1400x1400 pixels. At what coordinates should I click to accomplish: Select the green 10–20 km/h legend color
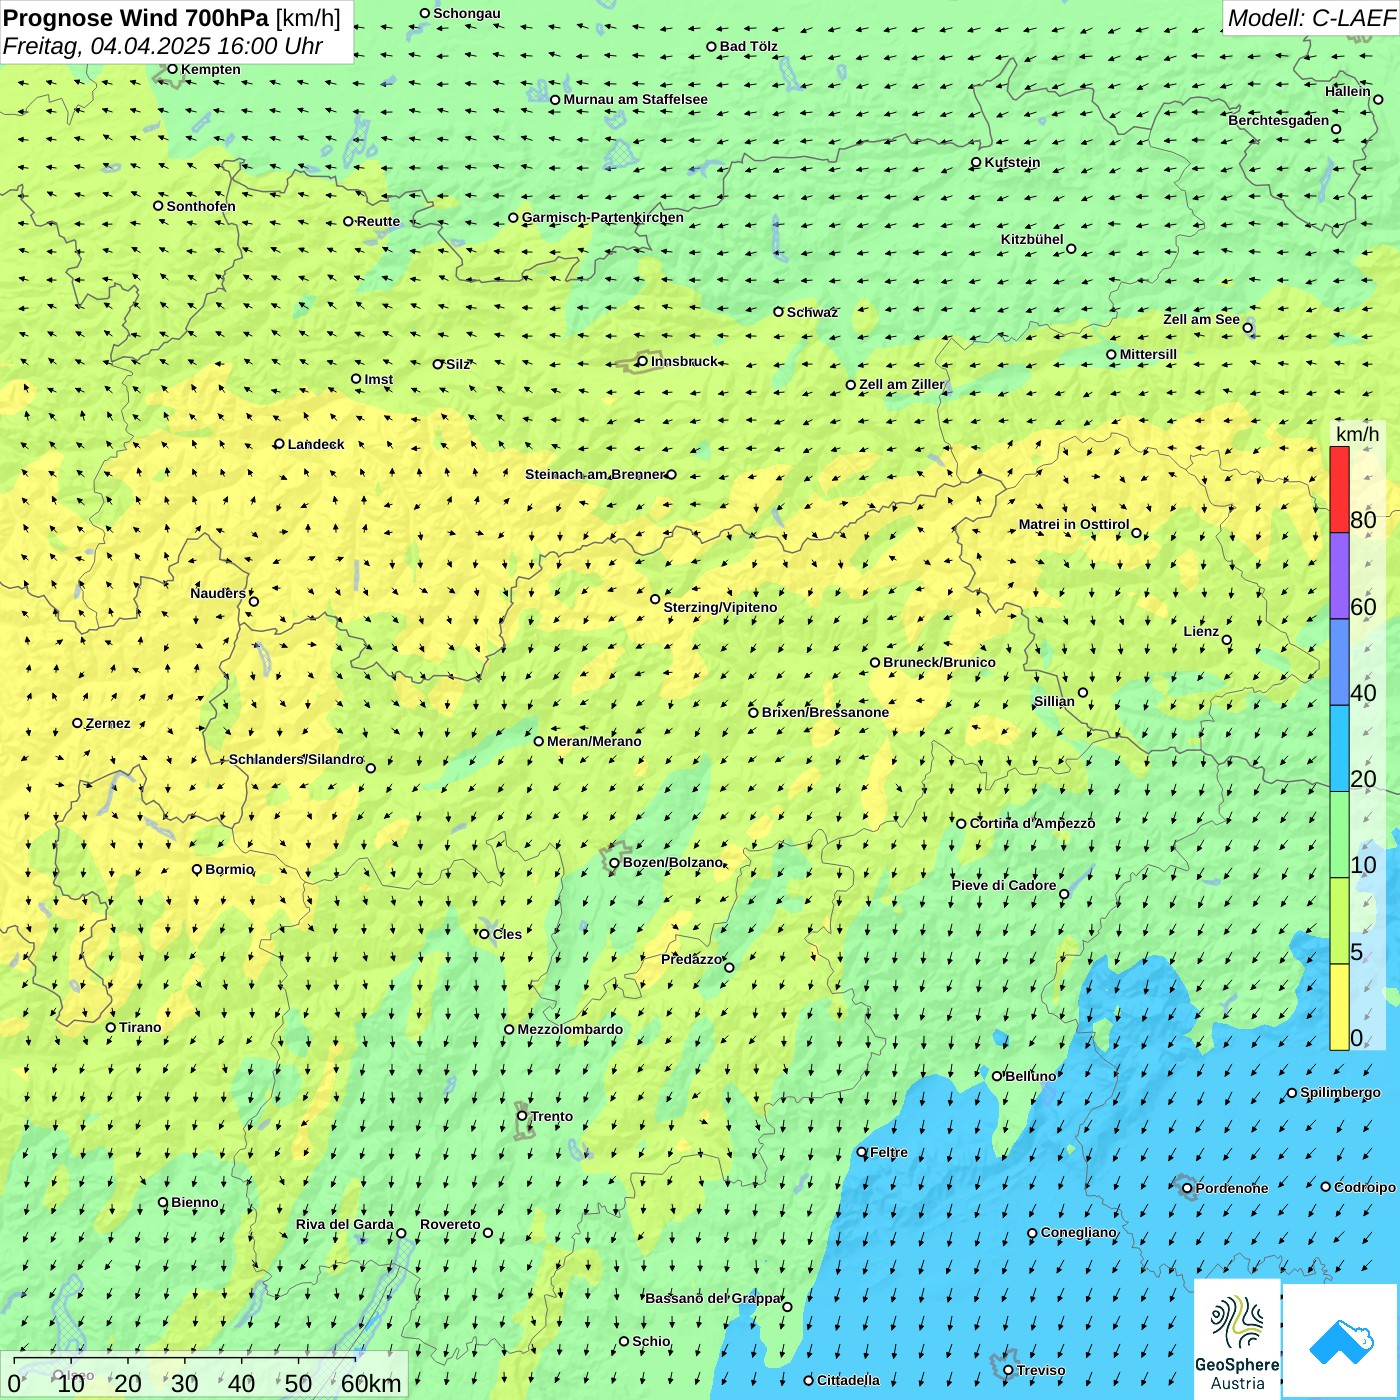coord(1339,835)
